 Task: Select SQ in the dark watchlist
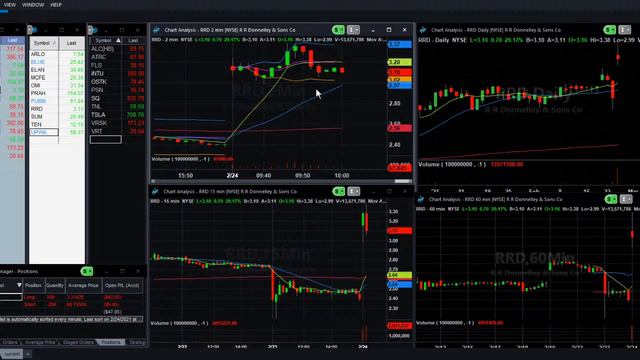pos(95,98)
